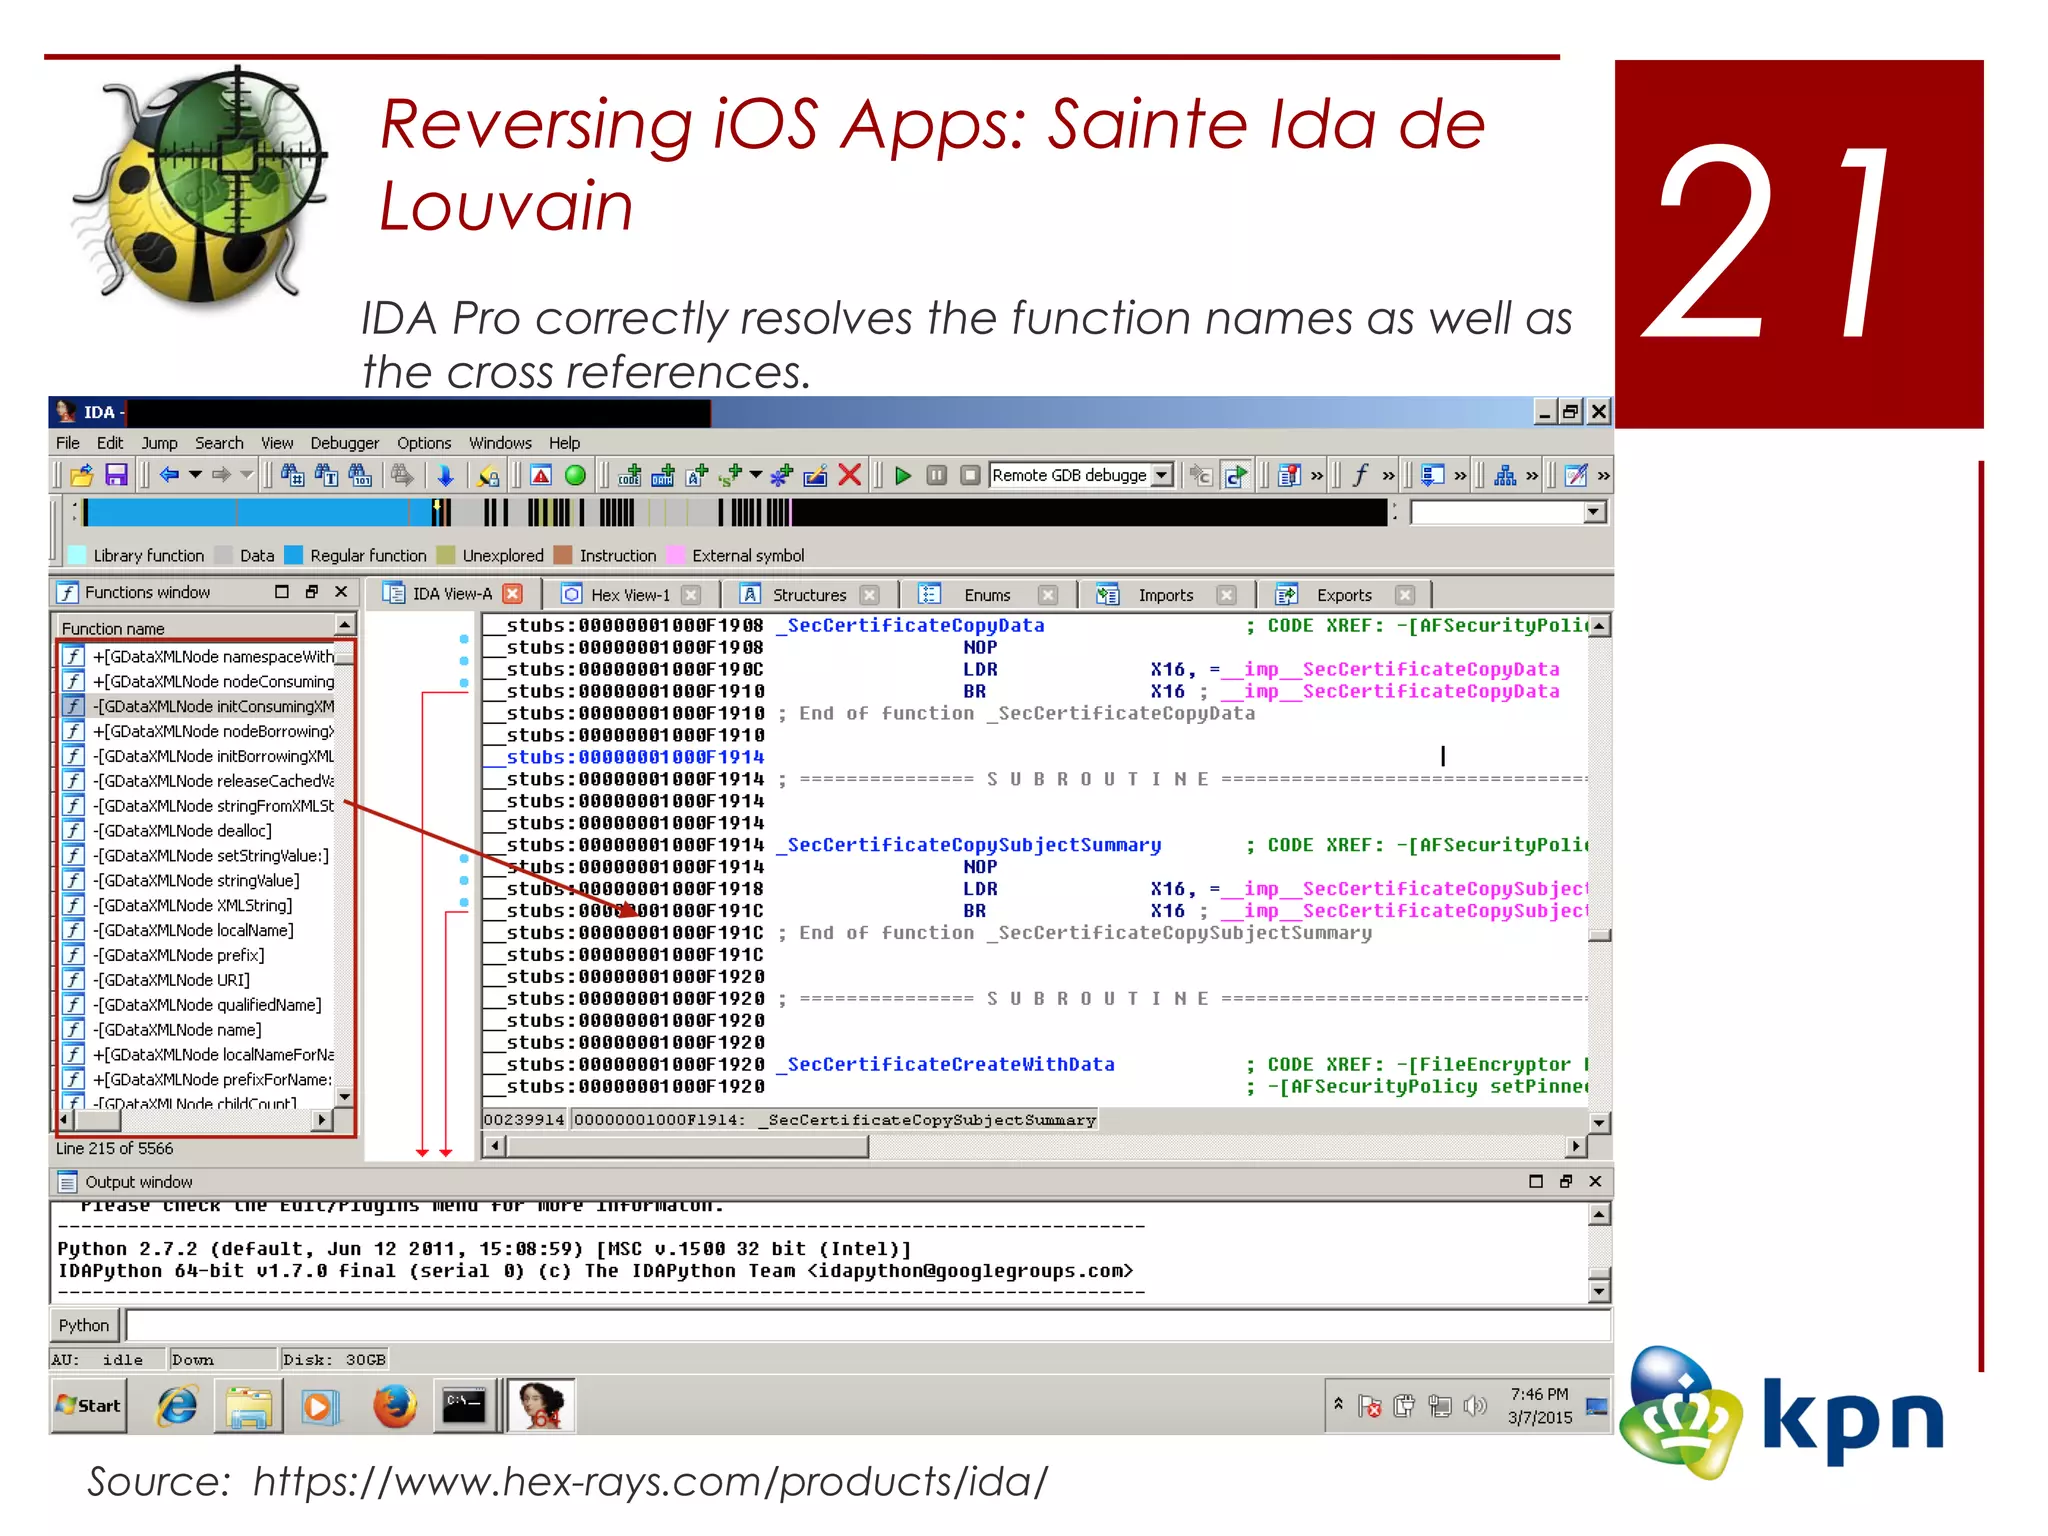The width and height of the screenshot is (2048, 1536).
Task: Jump back with the blue left arrow
Action: pos(169,476)
